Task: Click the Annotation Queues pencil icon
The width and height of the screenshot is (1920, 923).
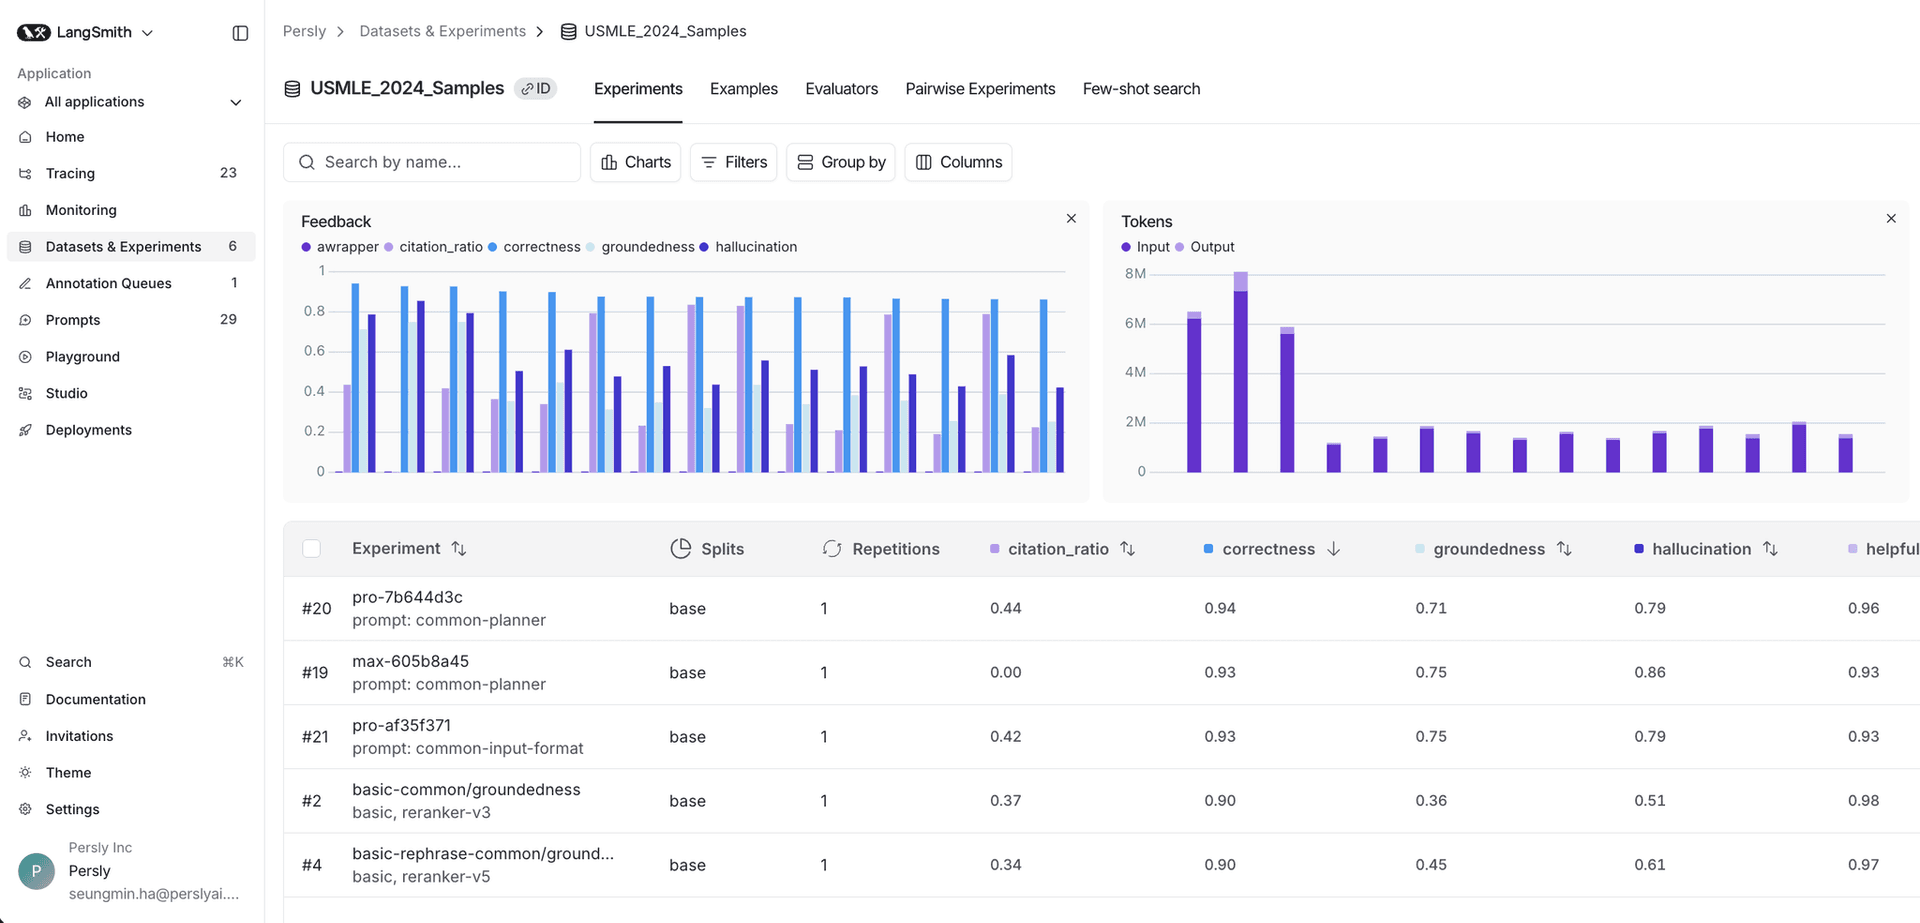Action: [x=25, y=284]
